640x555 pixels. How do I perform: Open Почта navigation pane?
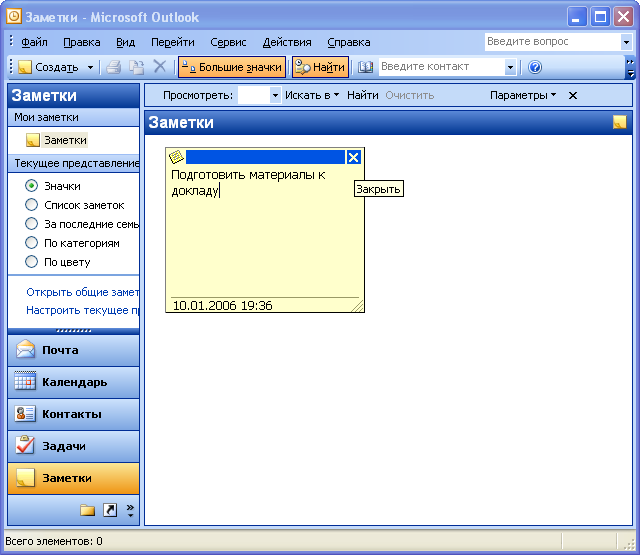(x=73, y=350)
